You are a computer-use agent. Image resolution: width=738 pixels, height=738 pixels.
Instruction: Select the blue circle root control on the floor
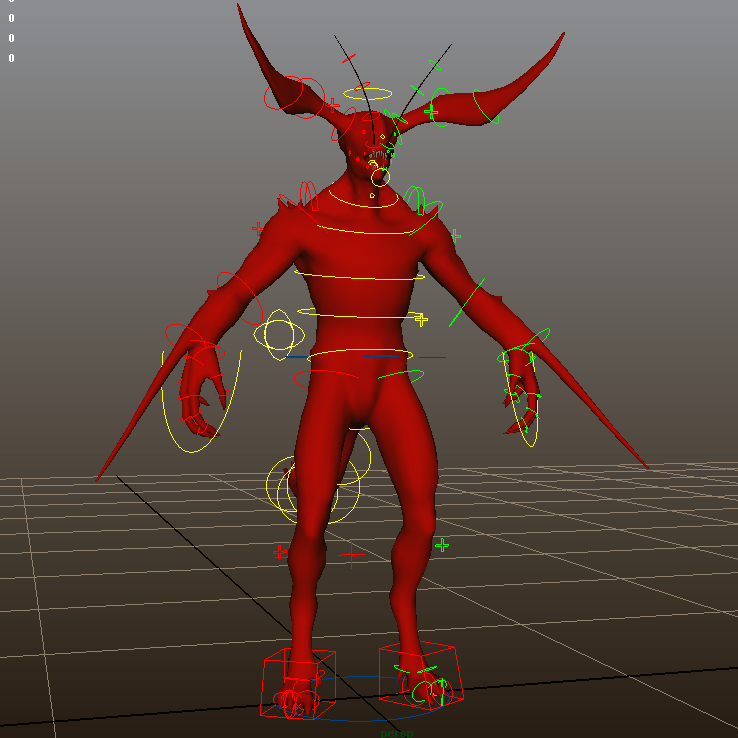click(x=360, y=699)
